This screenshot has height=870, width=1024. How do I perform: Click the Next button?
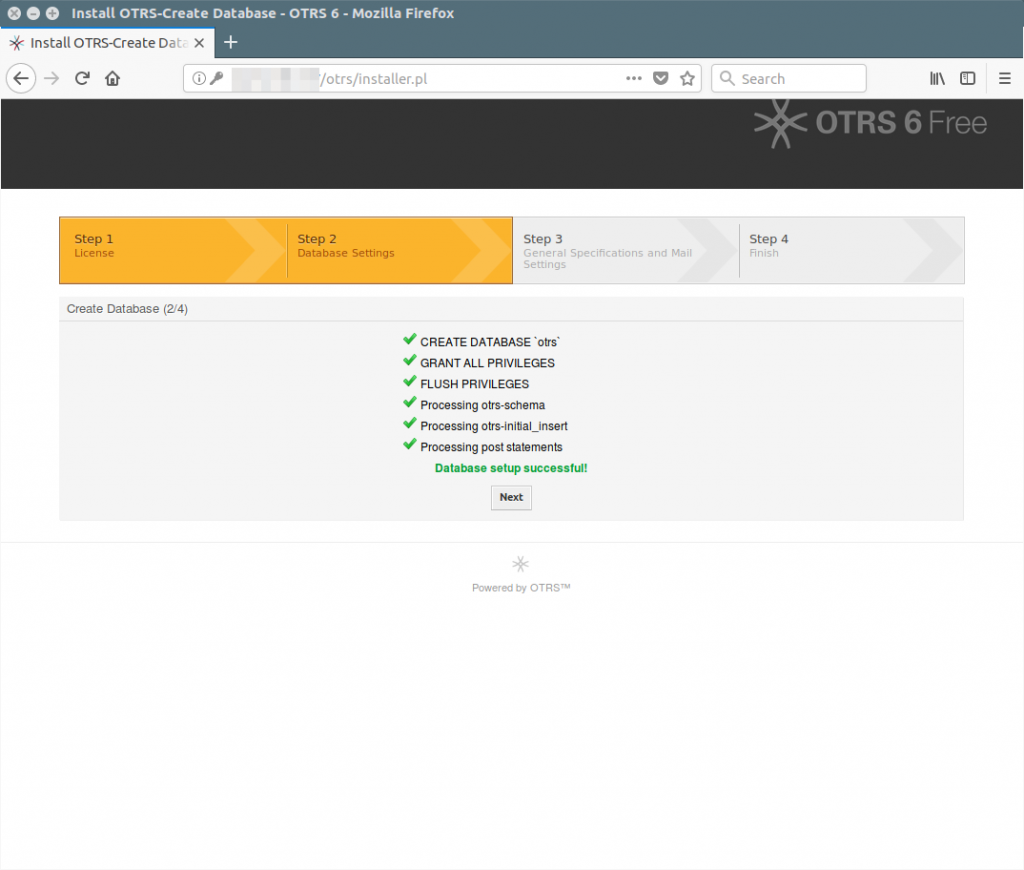pos(511,497)
